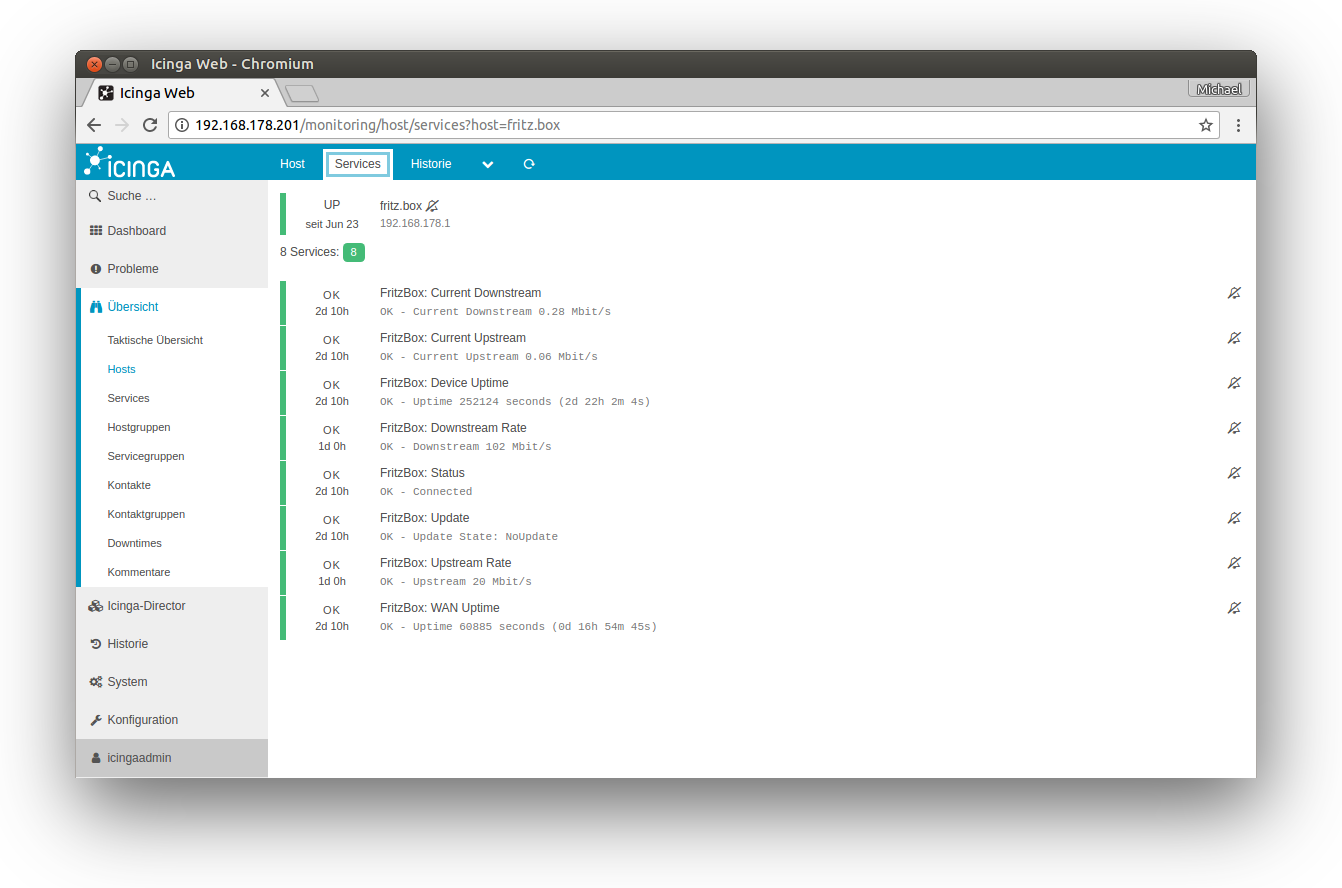Screen dimensions: 1342x888
Task: Open FritzBox: Status service
Action: 422,473
